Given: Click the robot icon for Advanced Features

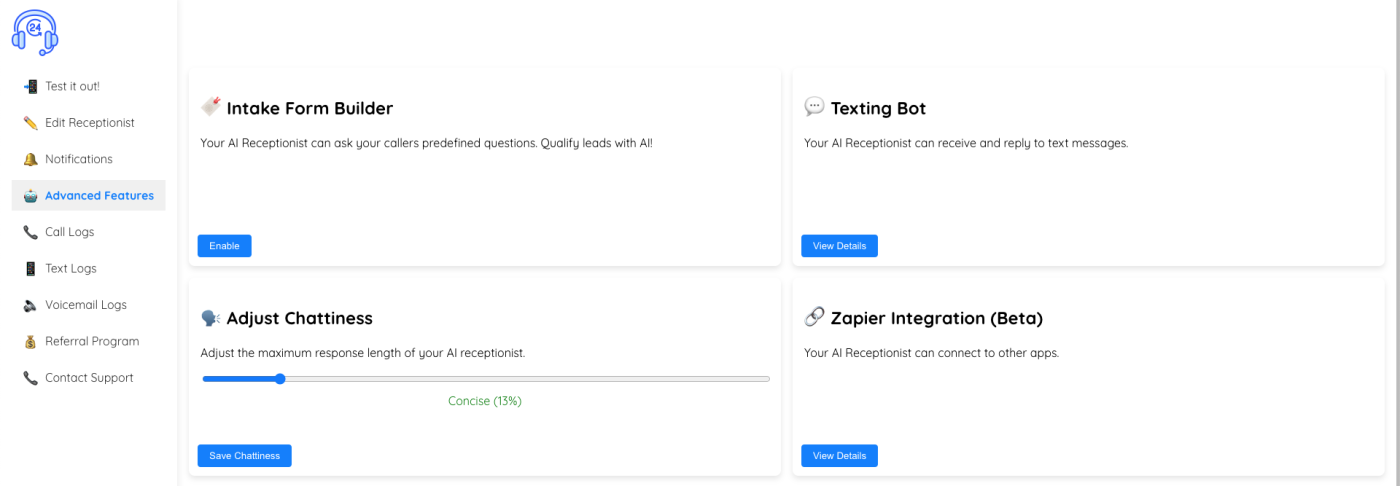Looking at the screenshot, I should click(x=30, y=196).
